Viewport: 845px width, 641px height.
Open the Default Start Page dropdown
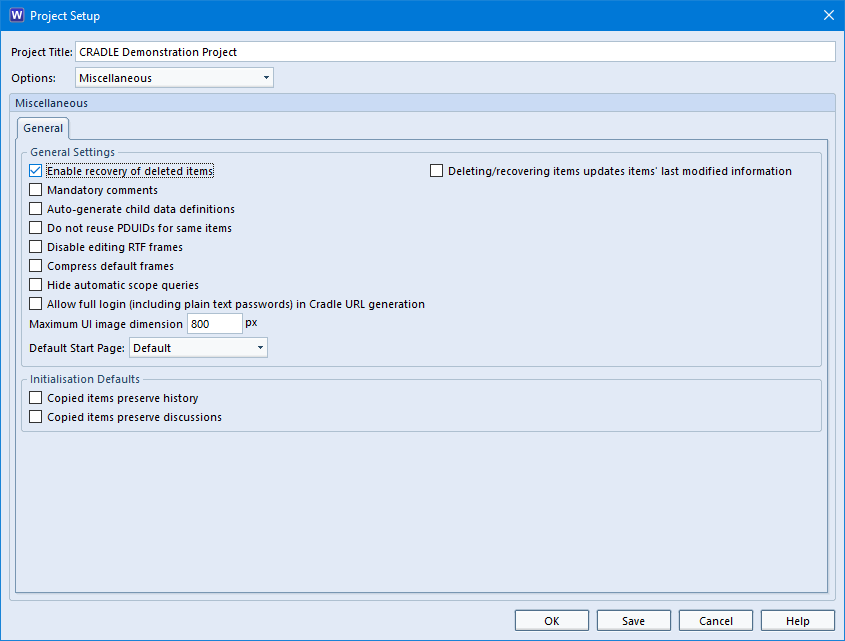[198, 348]
